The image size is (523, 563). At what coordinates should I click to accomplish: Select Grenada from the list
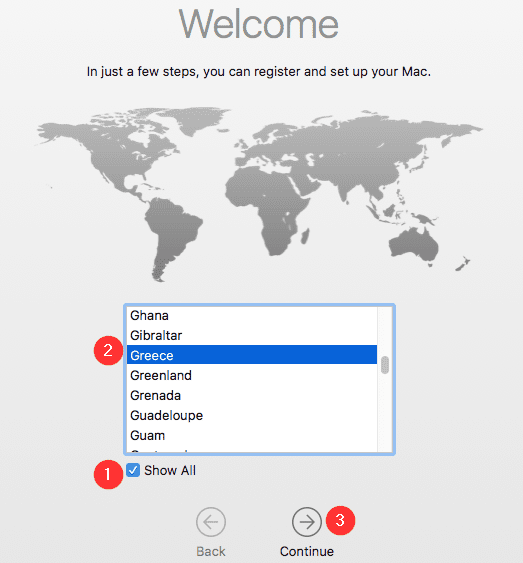point(252,395)
